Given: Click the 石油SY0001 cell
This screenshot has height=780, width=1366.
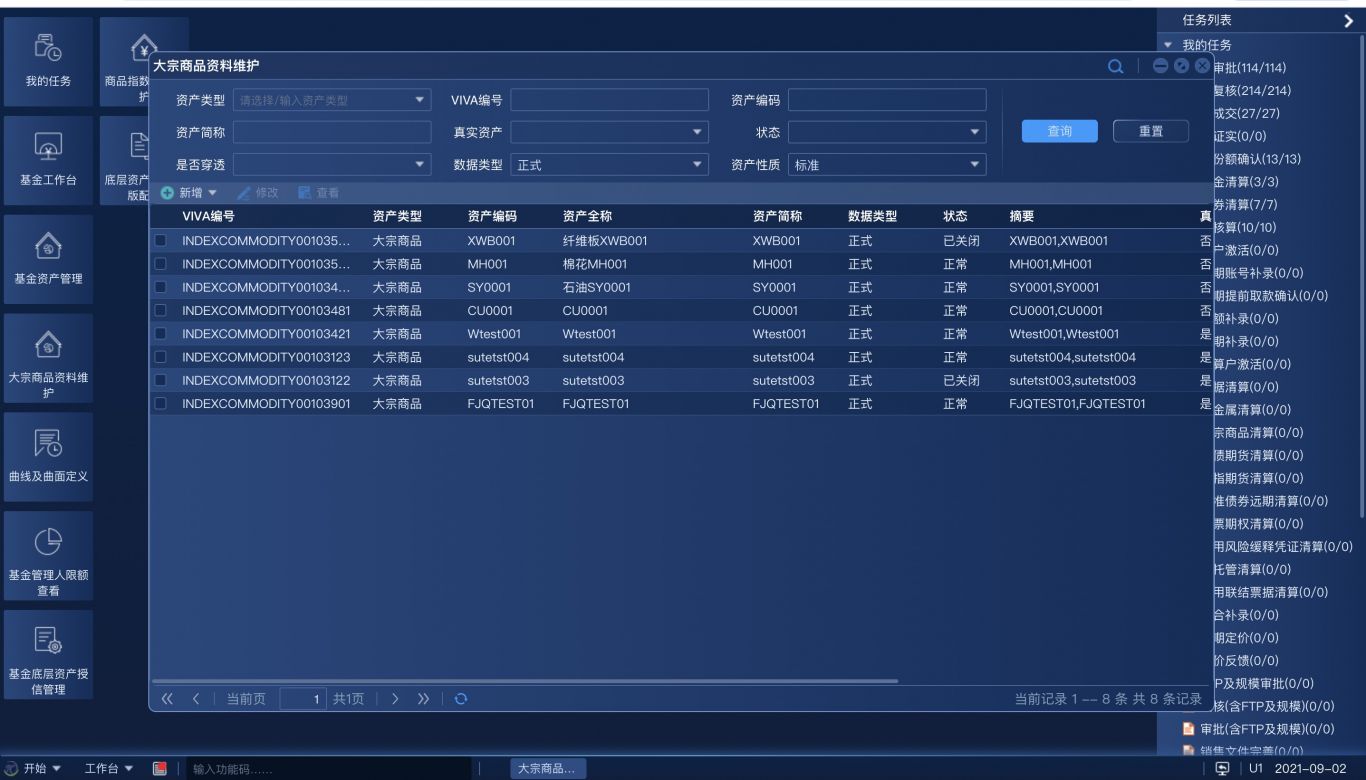Looking at the screenshot, I should coord(596,287).
